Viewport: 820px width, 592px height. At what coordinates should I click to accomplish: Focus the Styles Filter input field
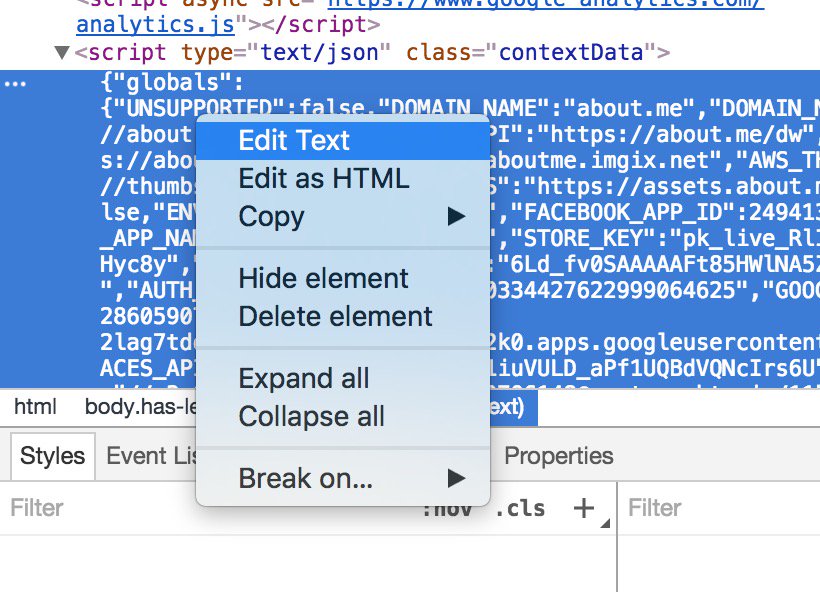pyautogui.click(x=209, y=508)
